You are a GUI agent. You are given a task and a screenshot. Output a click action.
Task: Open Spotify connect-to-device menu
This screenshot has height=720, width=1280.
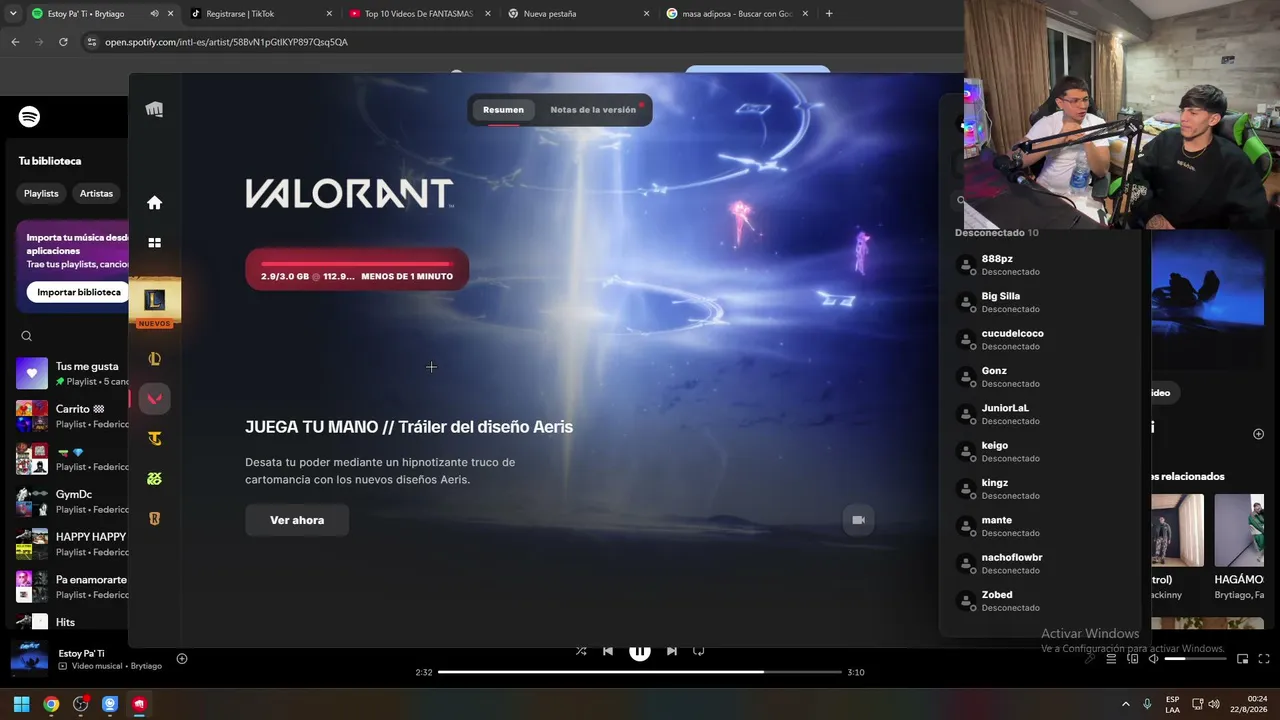click(1133, 659)
